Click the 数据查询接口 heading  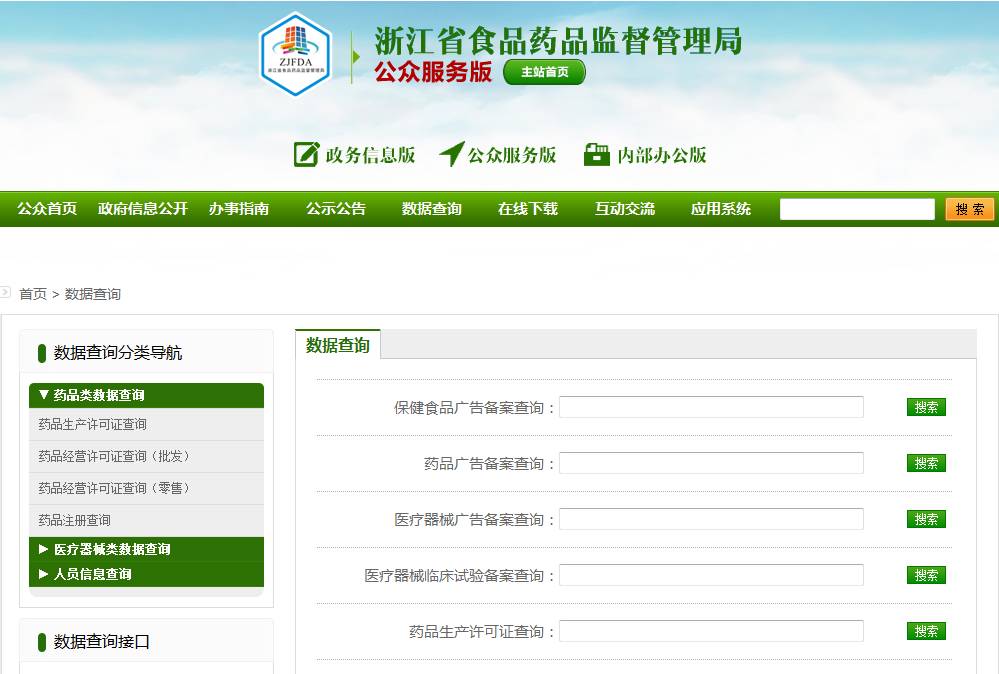[102, 642]
